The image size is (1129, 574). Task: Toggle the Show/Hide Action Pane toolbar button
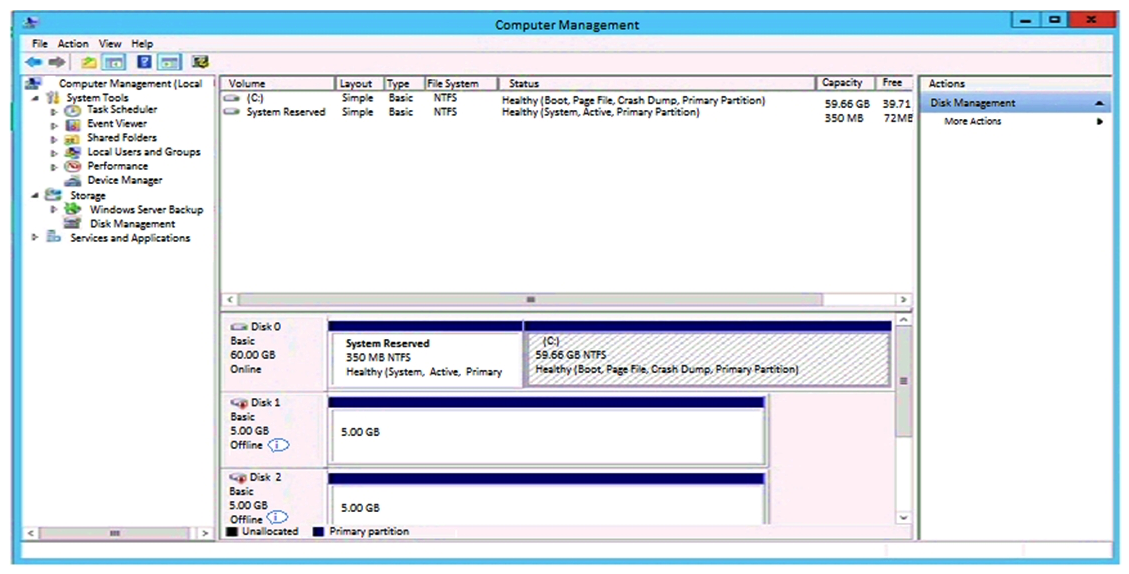[169, 63]
